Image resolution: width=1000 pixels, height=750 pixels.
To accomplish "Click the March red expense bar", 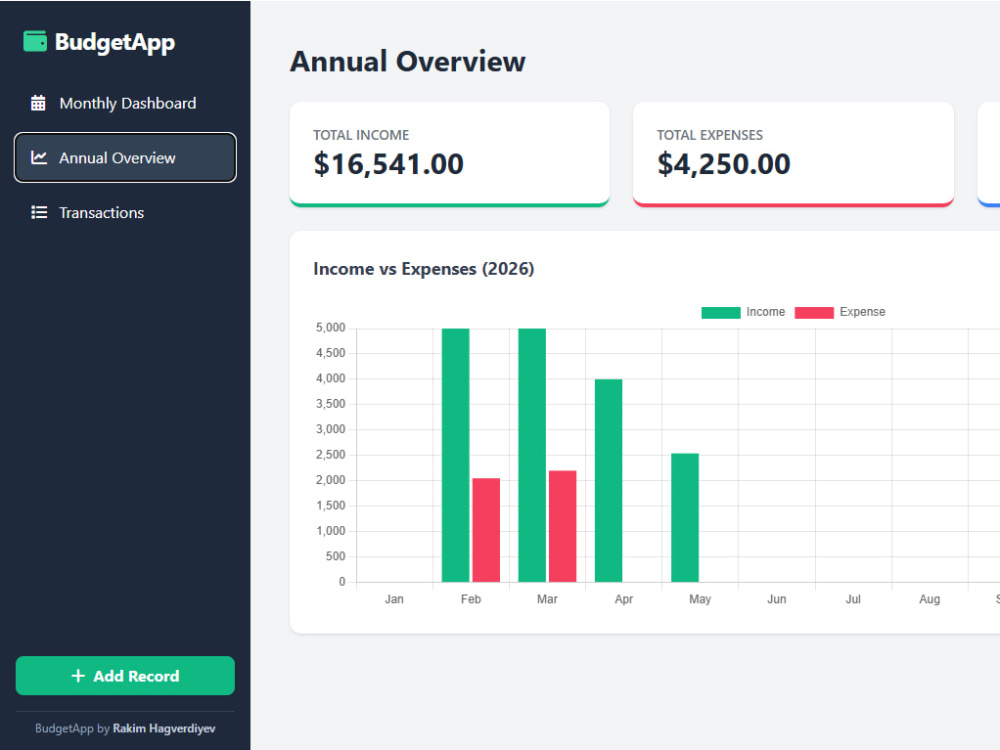I will (562, 526).
